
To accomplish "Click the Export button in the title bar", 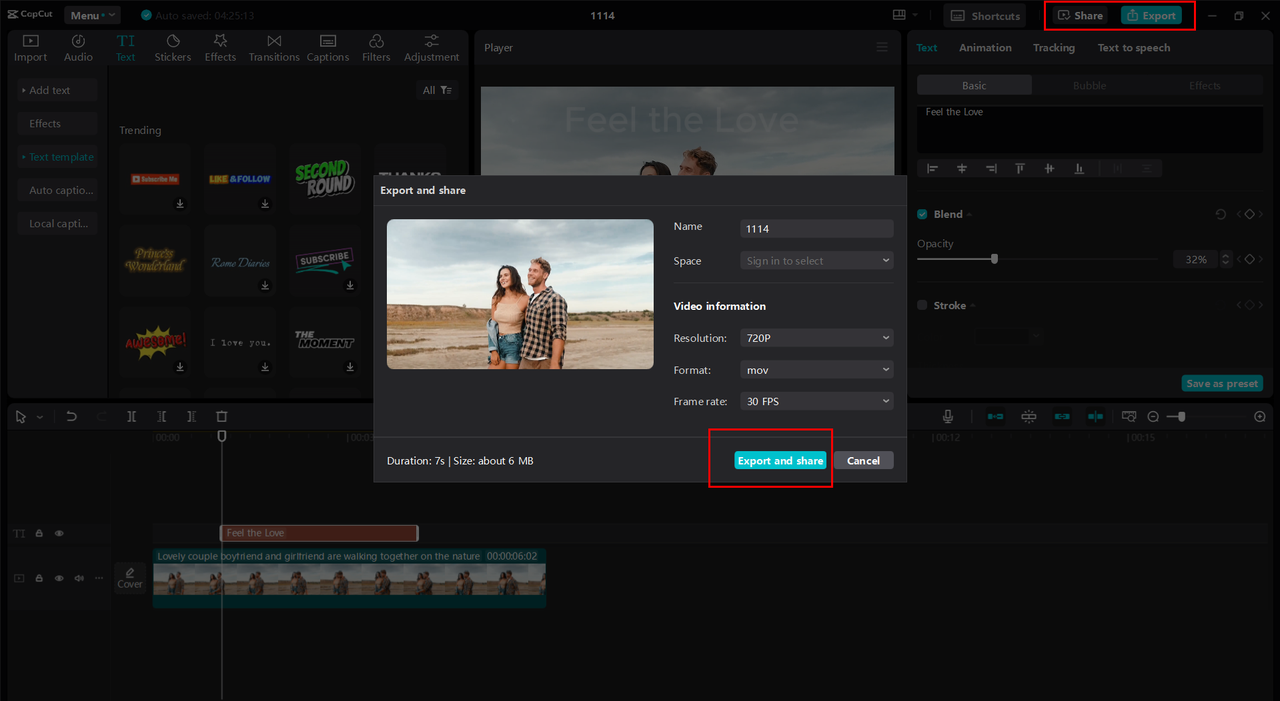I will pyautogui.click(x=1151, y=16).
